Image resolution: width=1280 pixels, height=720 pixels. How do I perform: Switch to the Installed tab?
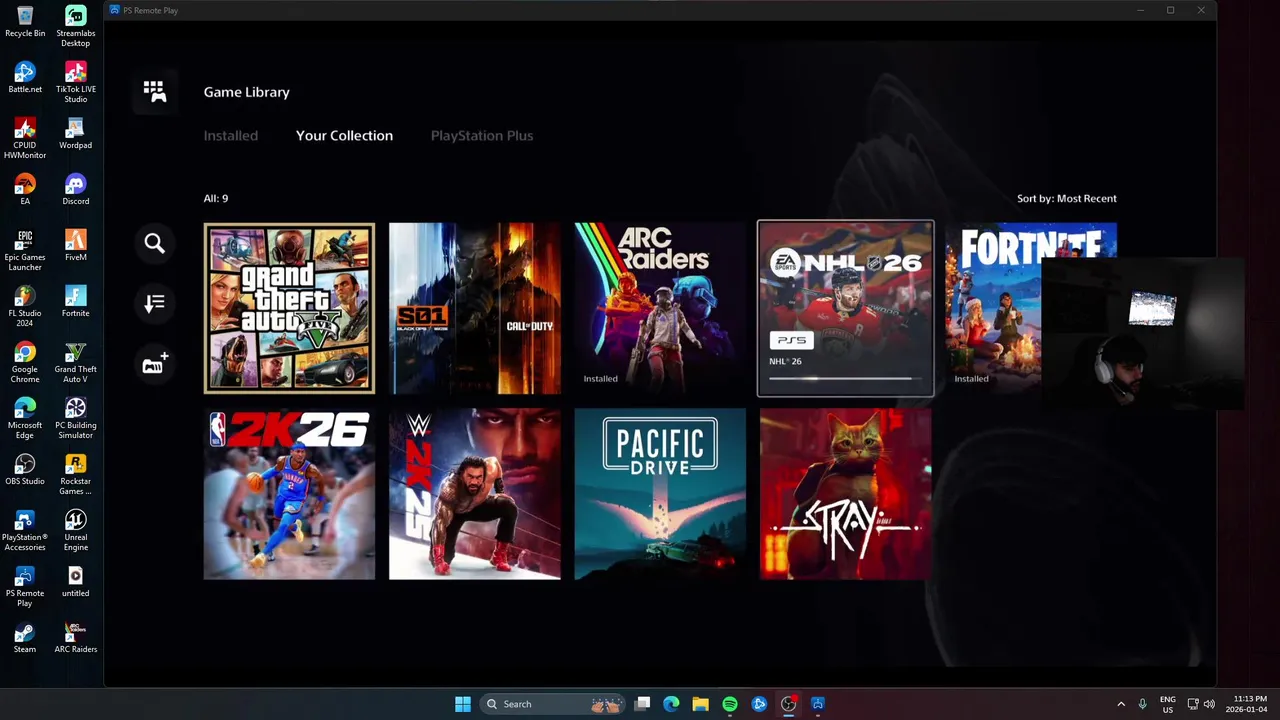point(231,136)
